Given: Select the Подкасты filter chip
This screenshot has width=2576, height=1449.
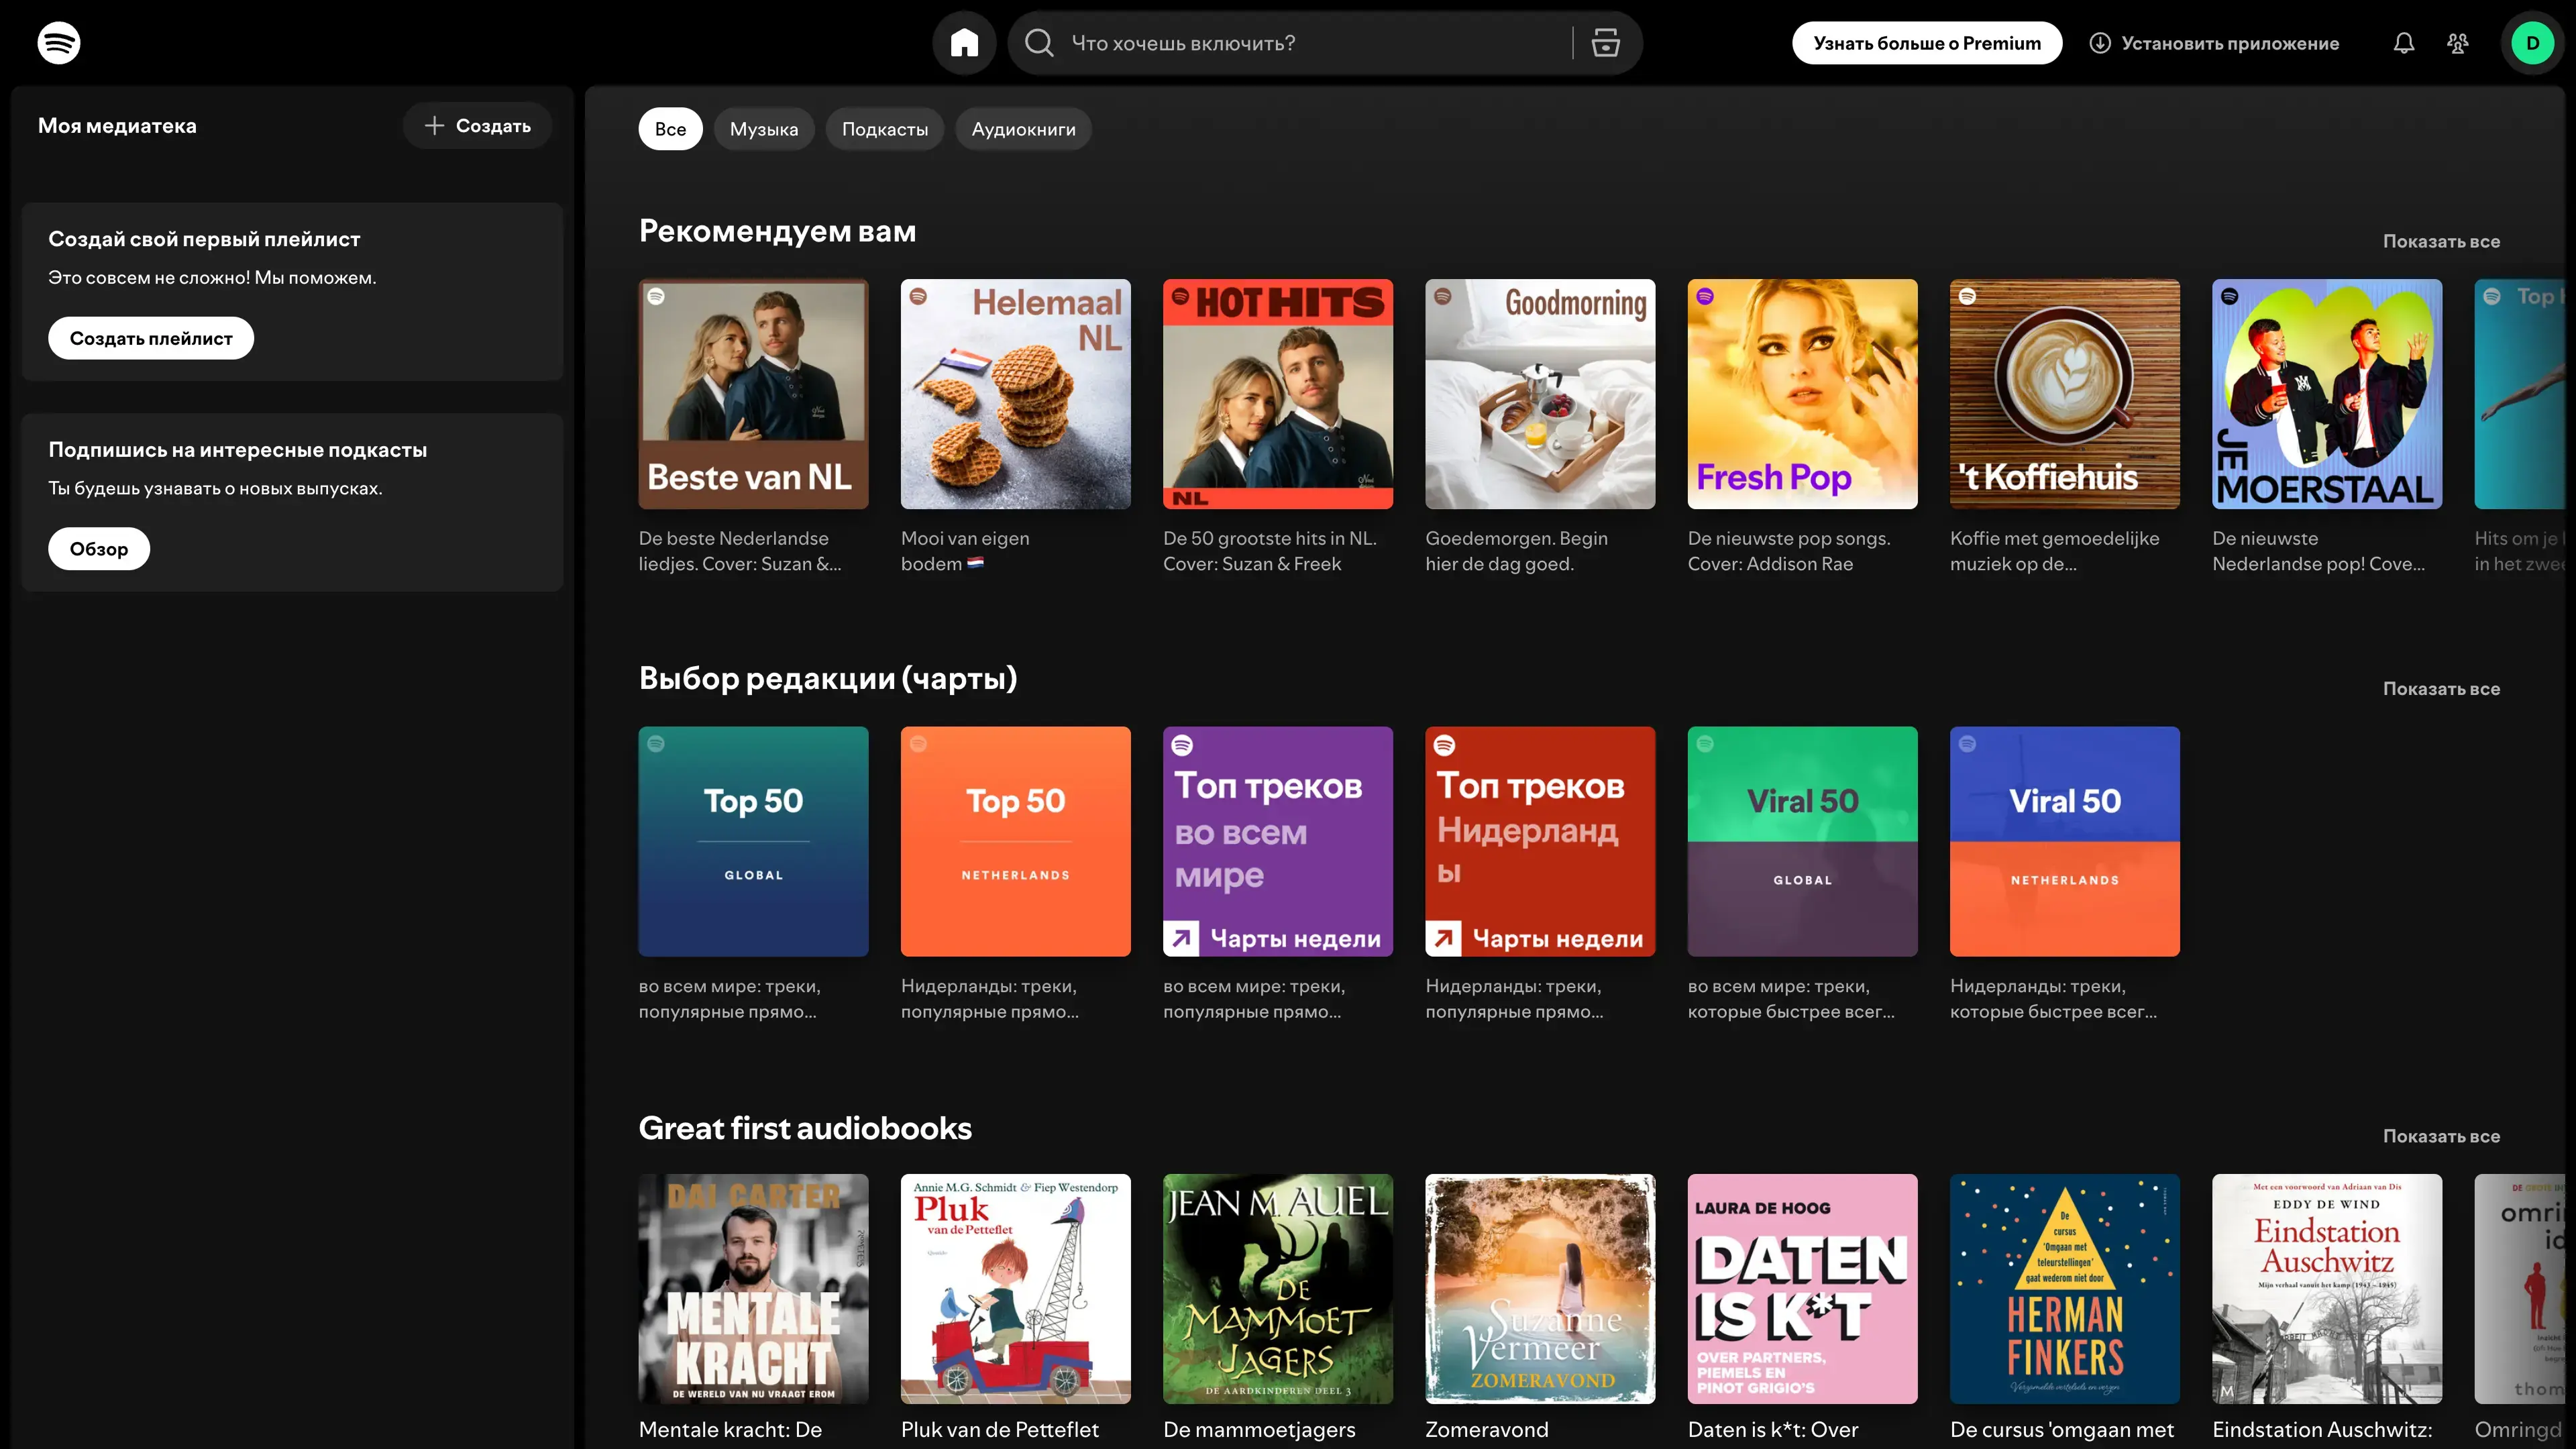Looking at the screenshot, I should pos(884,129).
